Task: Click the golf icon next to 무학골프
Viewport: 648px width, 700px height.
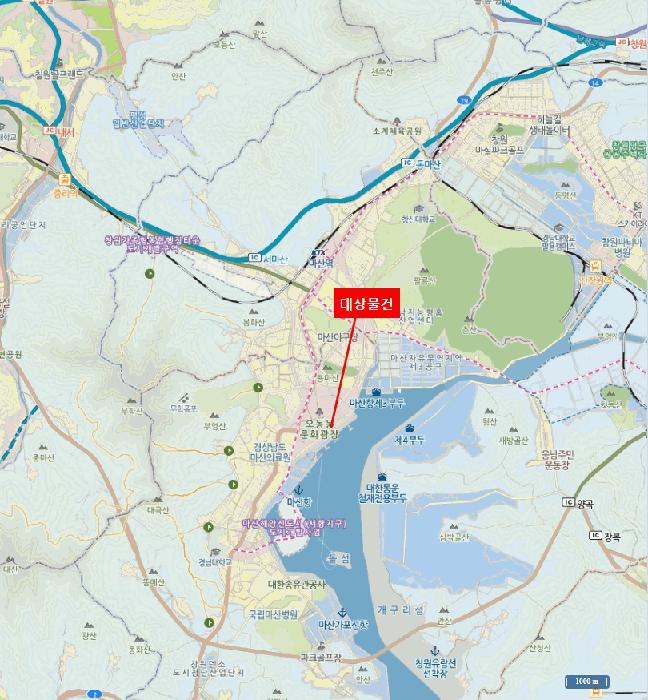Action: pyautogui.click(x=183, y=397)
